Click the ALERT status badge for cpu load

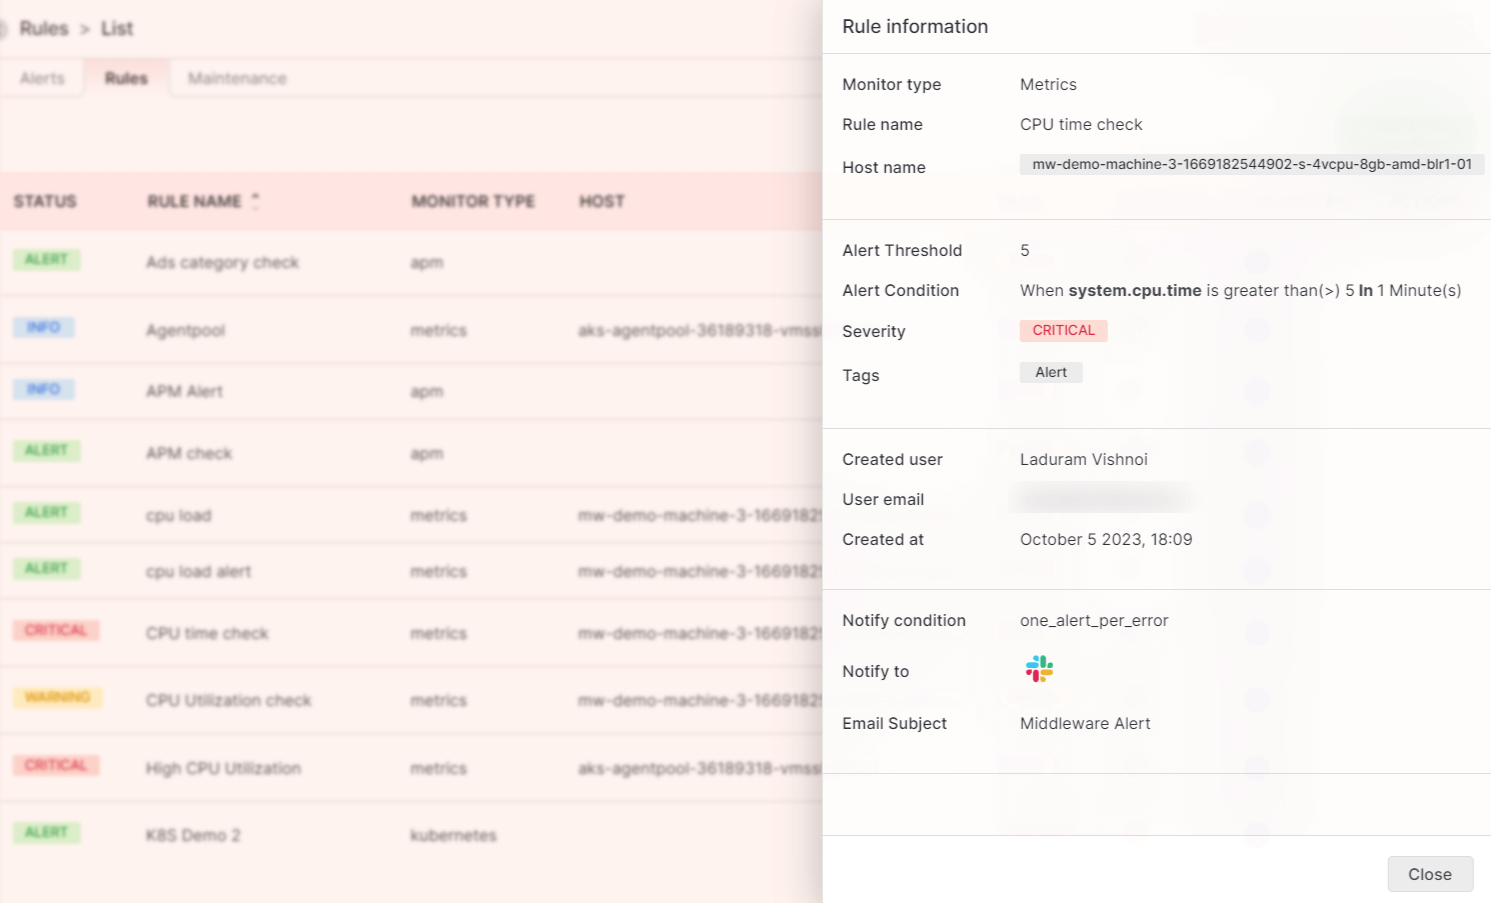46,512
